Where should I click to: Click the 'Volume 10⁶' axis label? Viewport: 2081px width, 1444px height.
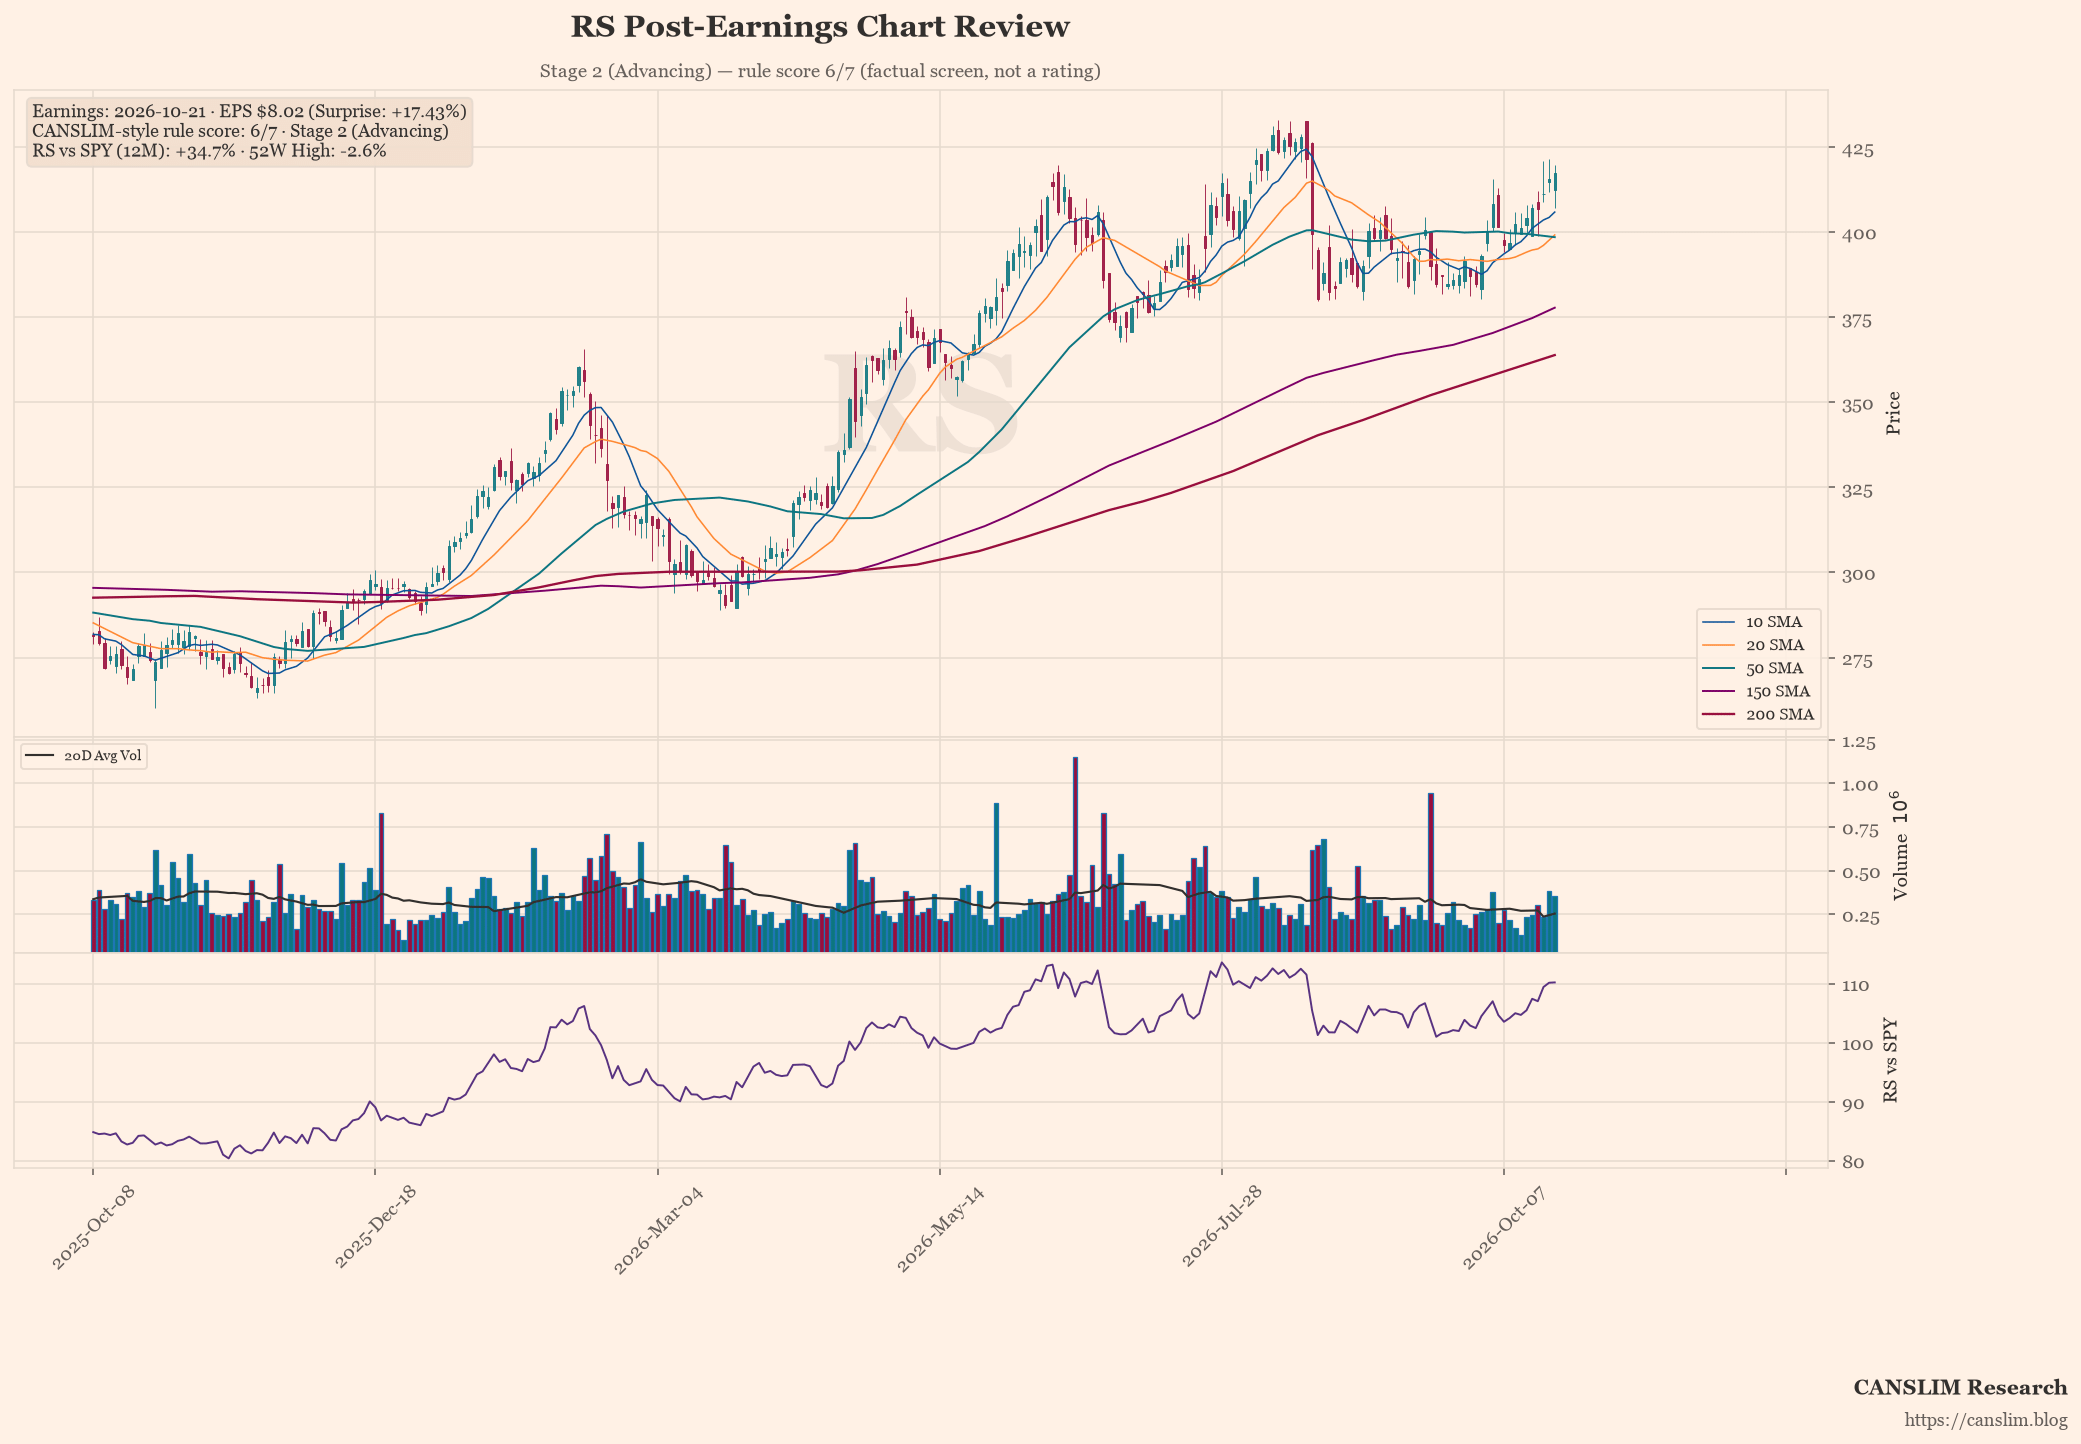[x=1900, y=846]
